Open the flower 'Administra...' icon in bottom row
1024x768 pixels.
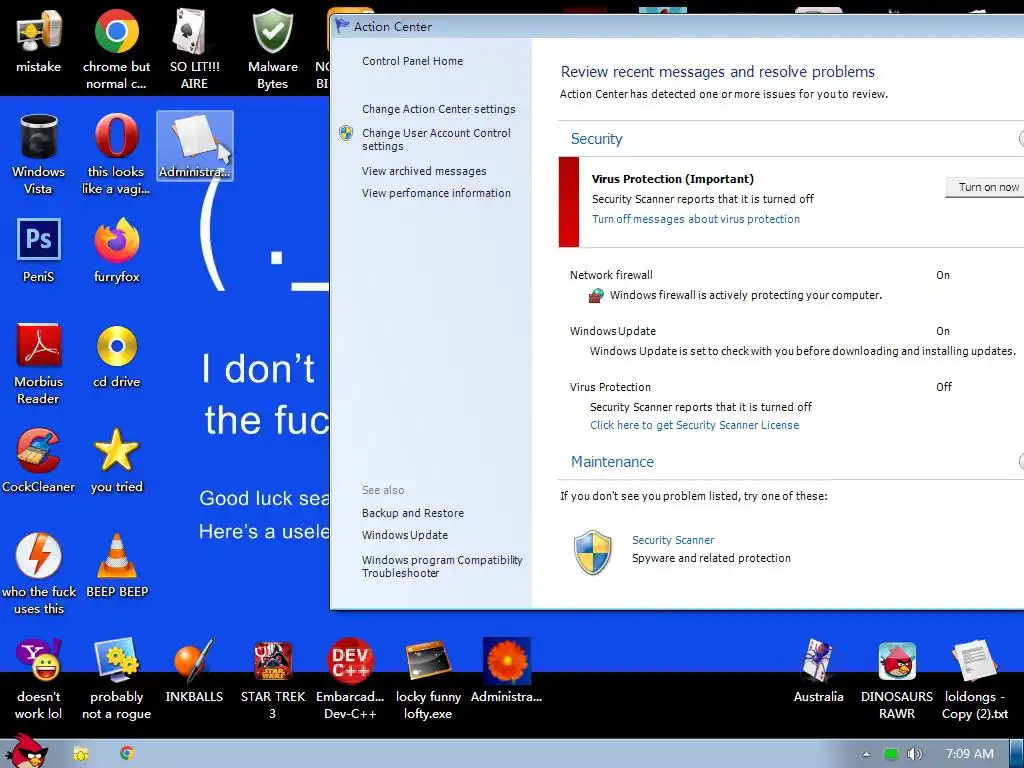506,671
